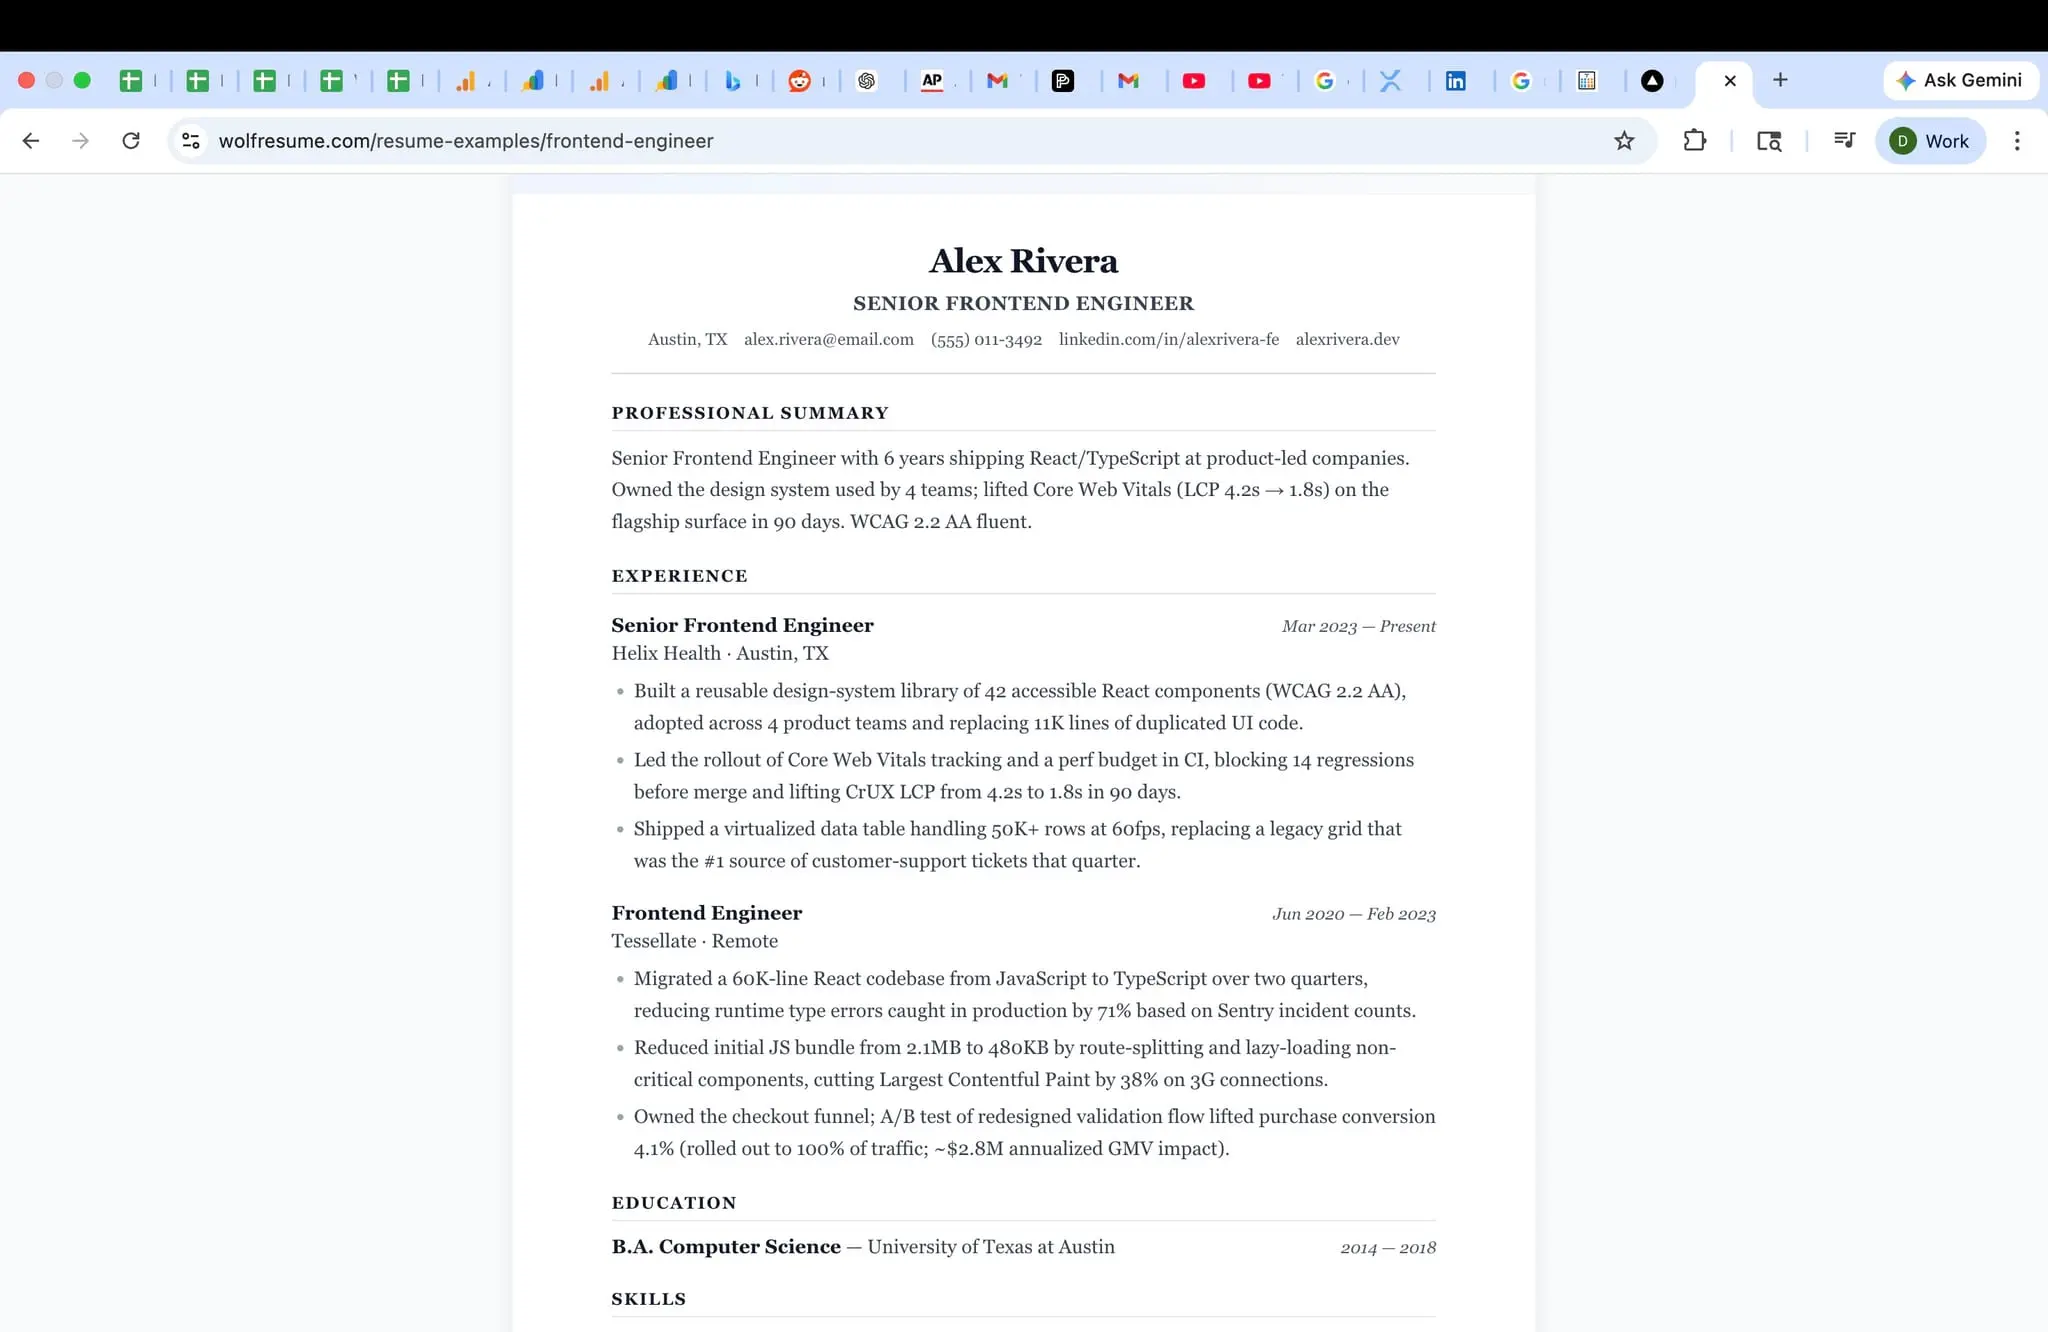Click Helix Health · Austin, TX line
Viewport: 2048px width, 1332px height.
tap(720, 653)
